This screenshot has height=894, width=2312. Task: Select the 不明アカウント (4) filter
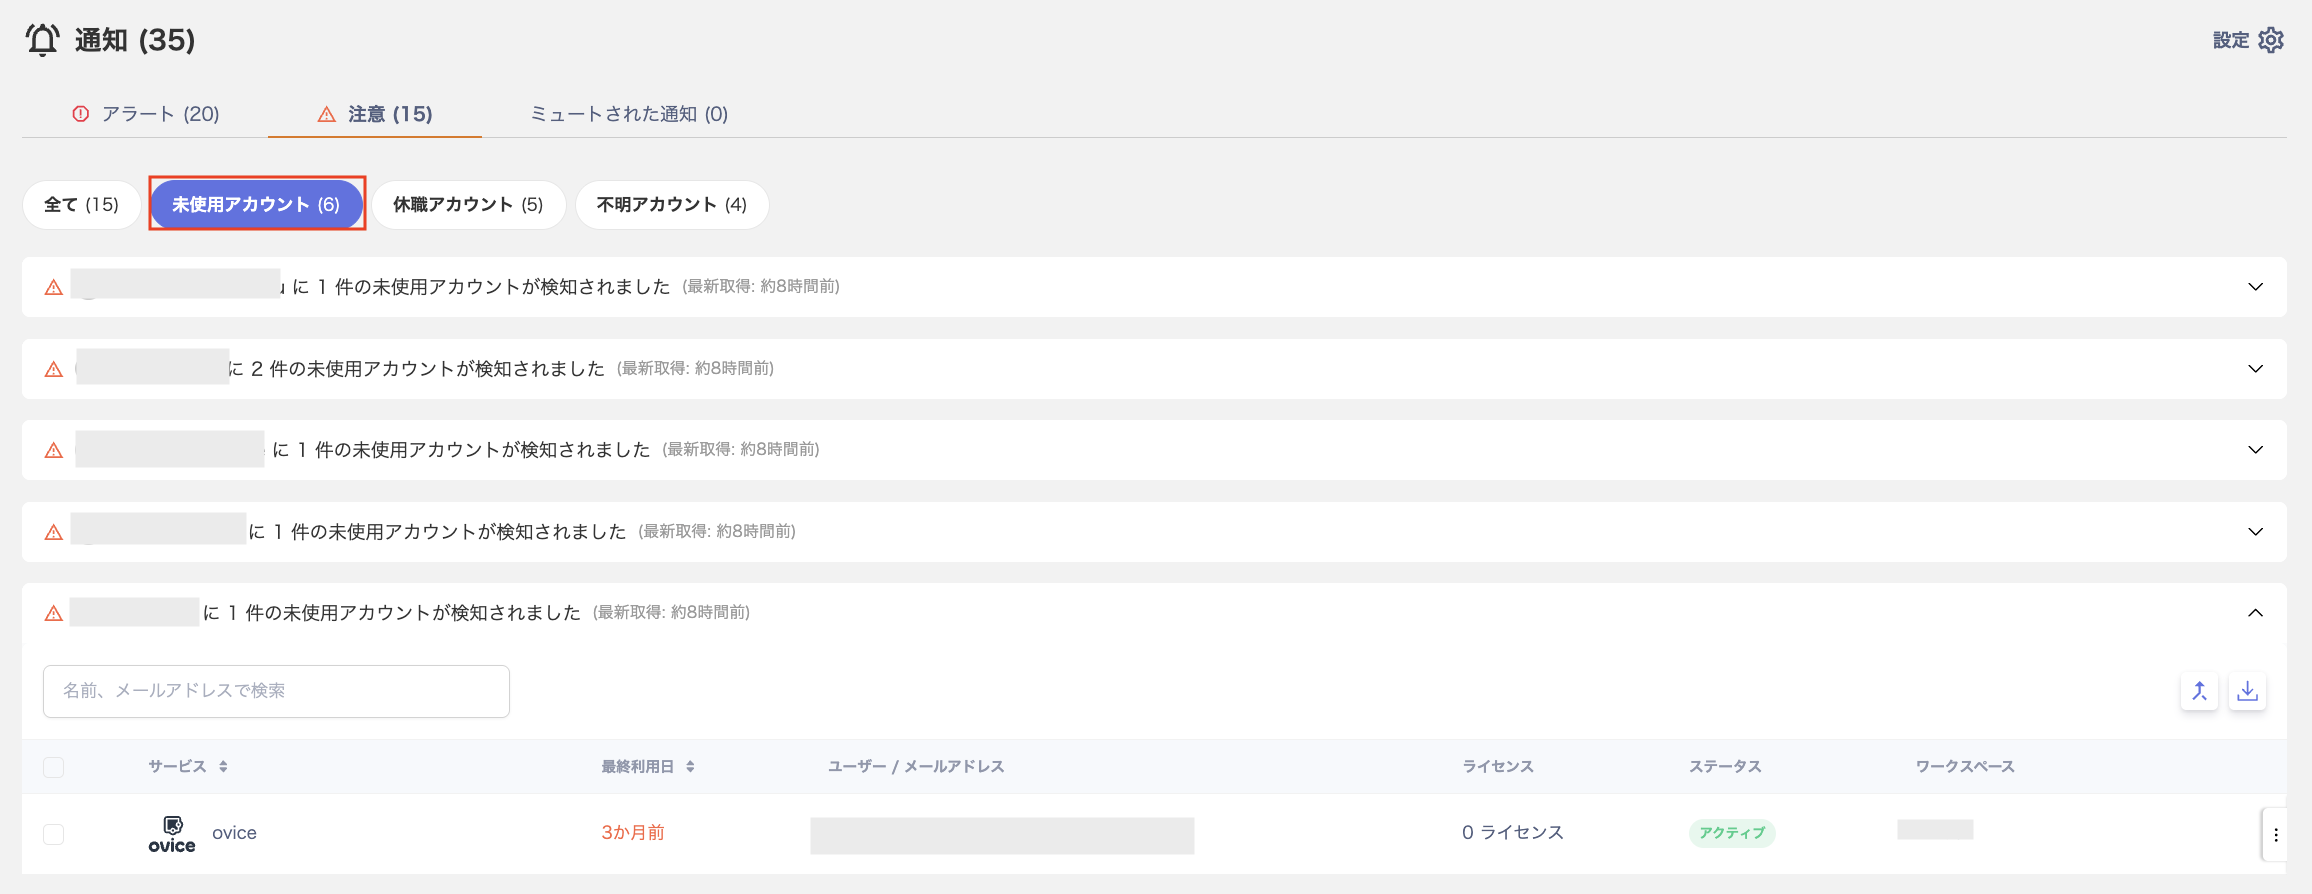coord(672,205)
